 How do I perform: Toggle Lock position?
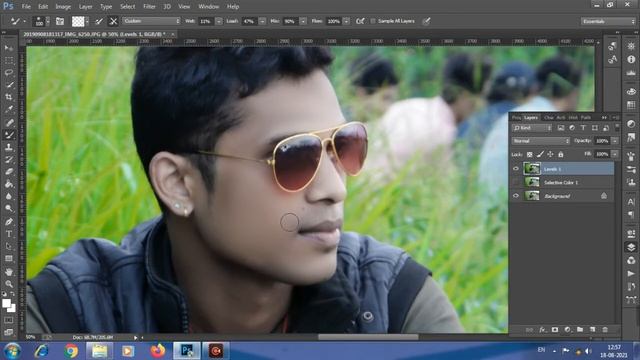pyautogui.click(x=550, y=154)
